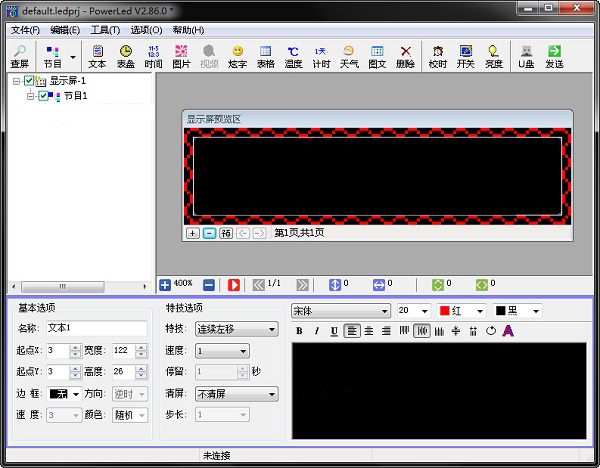Add a 图片 picture item
The image size is (600, 468).
(x=181, y=57)
